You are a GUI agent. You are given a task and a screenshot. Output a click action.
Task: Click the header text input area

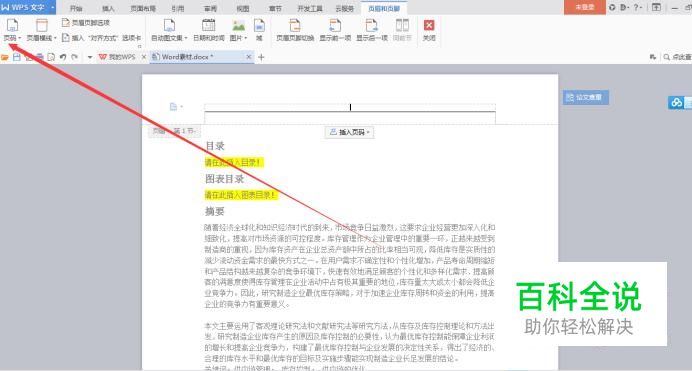(350, 107)
